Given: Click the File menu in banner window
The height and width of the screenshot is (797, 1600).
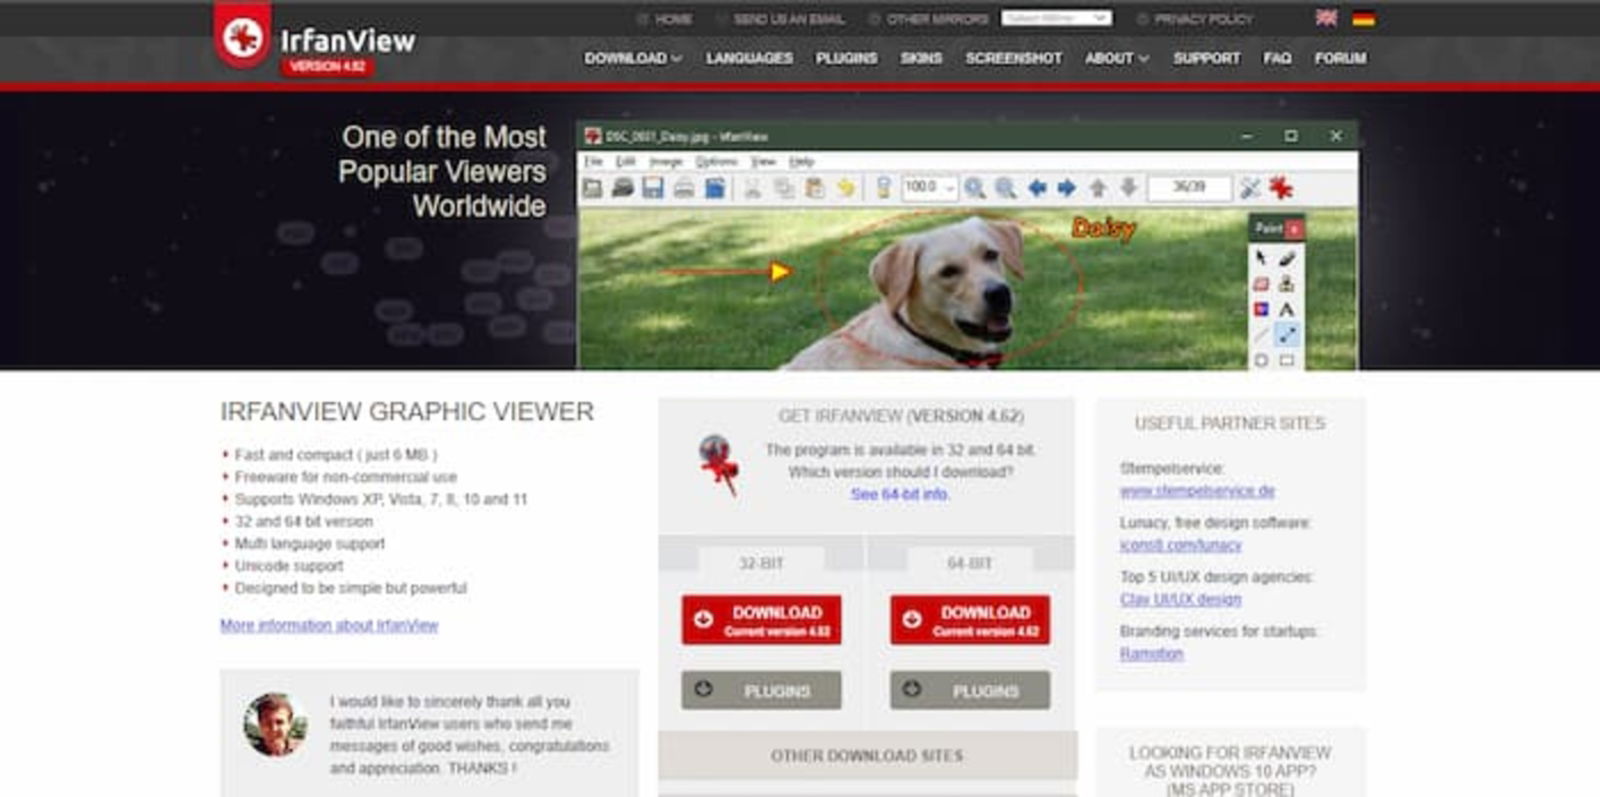Looking at the screenshot, I should [x=594, y=161].
